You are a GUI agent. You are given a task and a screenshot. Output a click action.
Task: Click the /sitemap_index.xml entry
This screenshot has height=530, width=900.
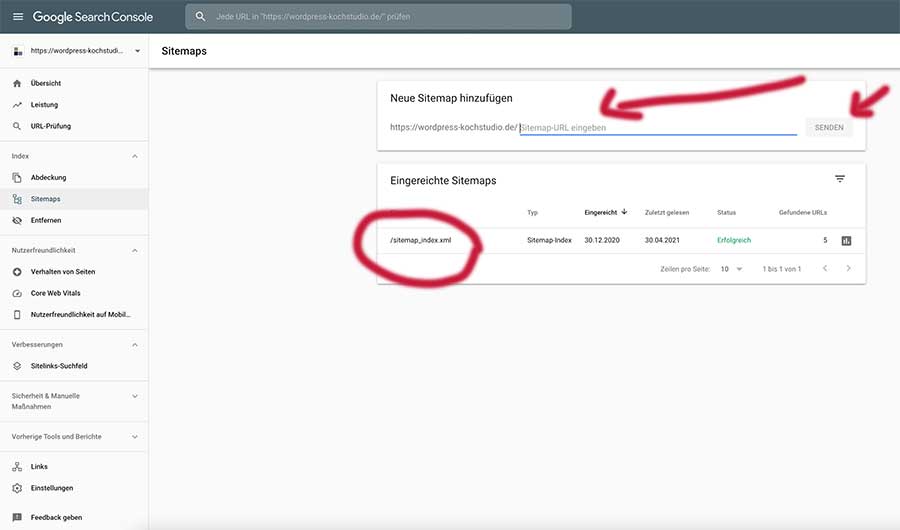tap(420, 241)
